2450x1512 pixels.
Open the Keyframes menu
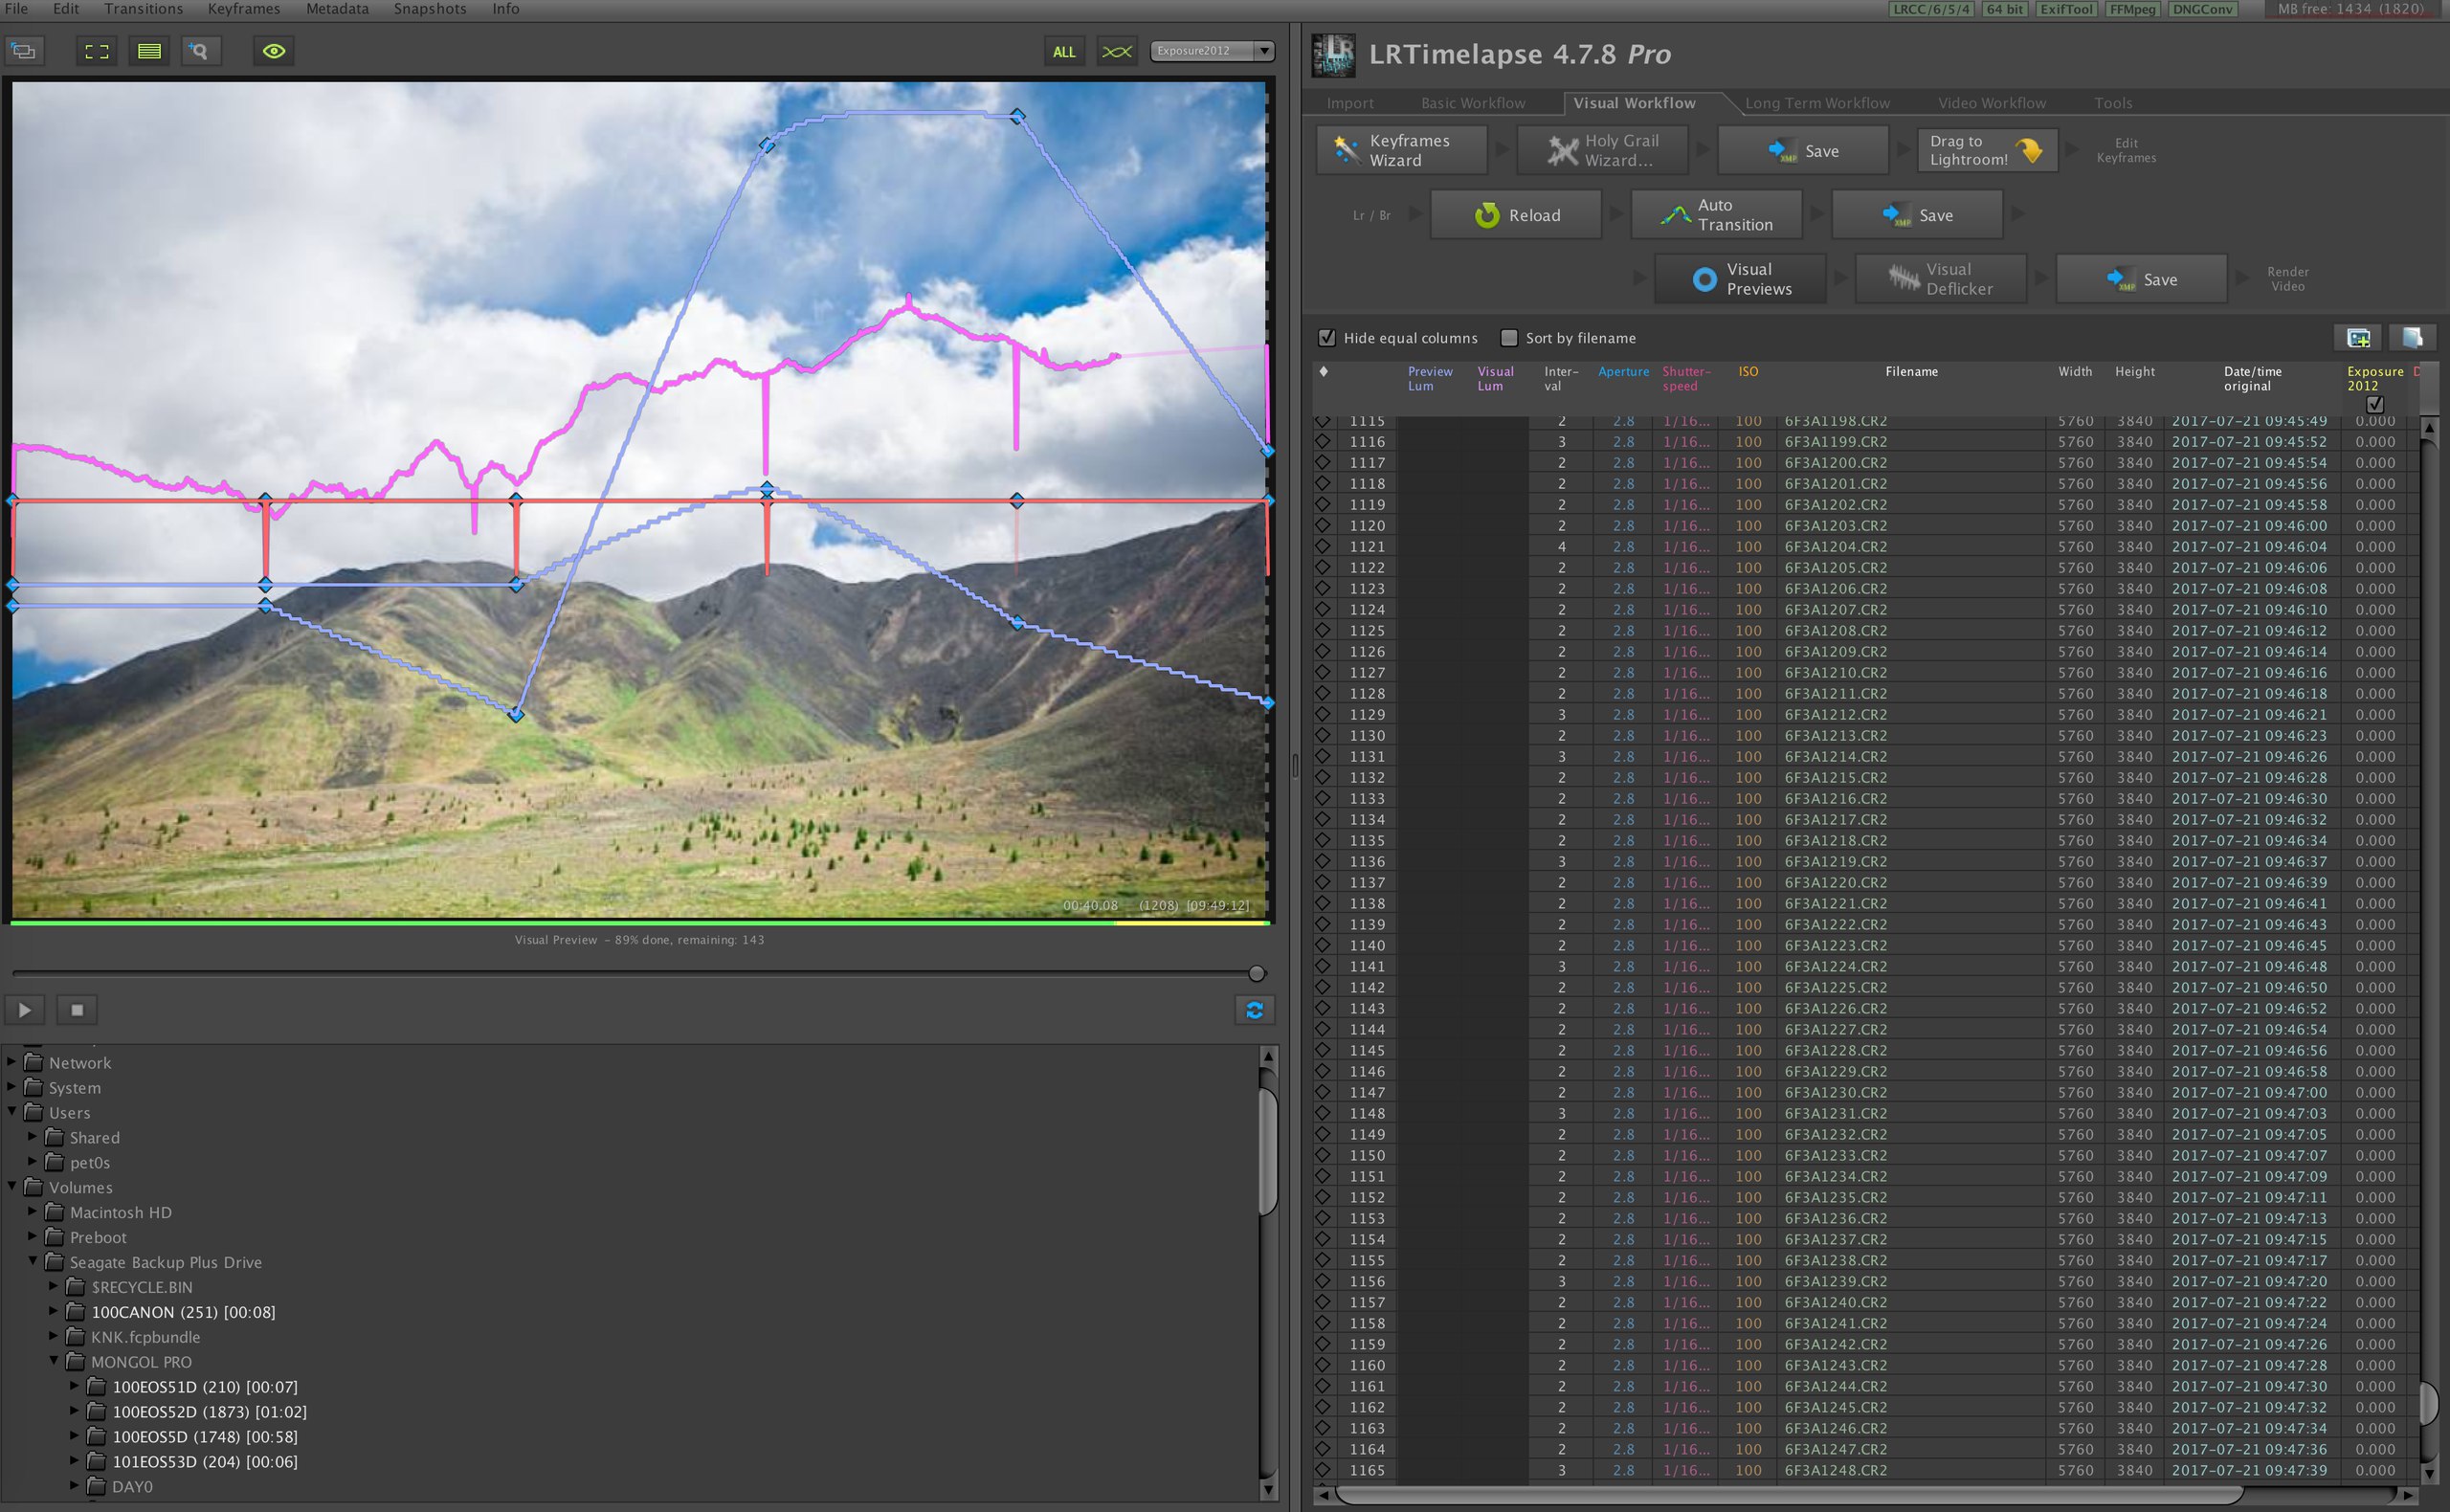coord(244,9)
